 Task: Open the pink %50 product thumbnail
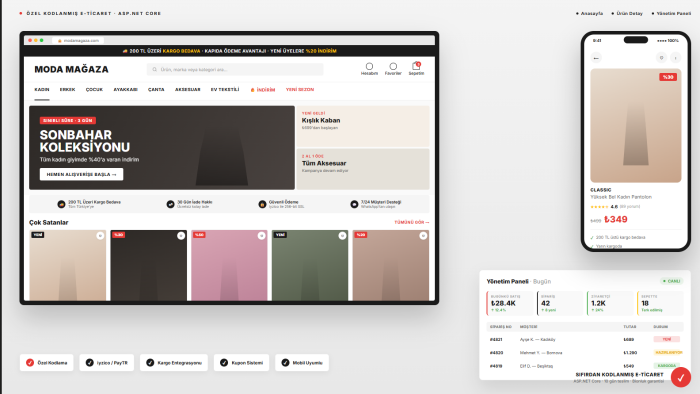pyautogui.click(x=229, y=265)
